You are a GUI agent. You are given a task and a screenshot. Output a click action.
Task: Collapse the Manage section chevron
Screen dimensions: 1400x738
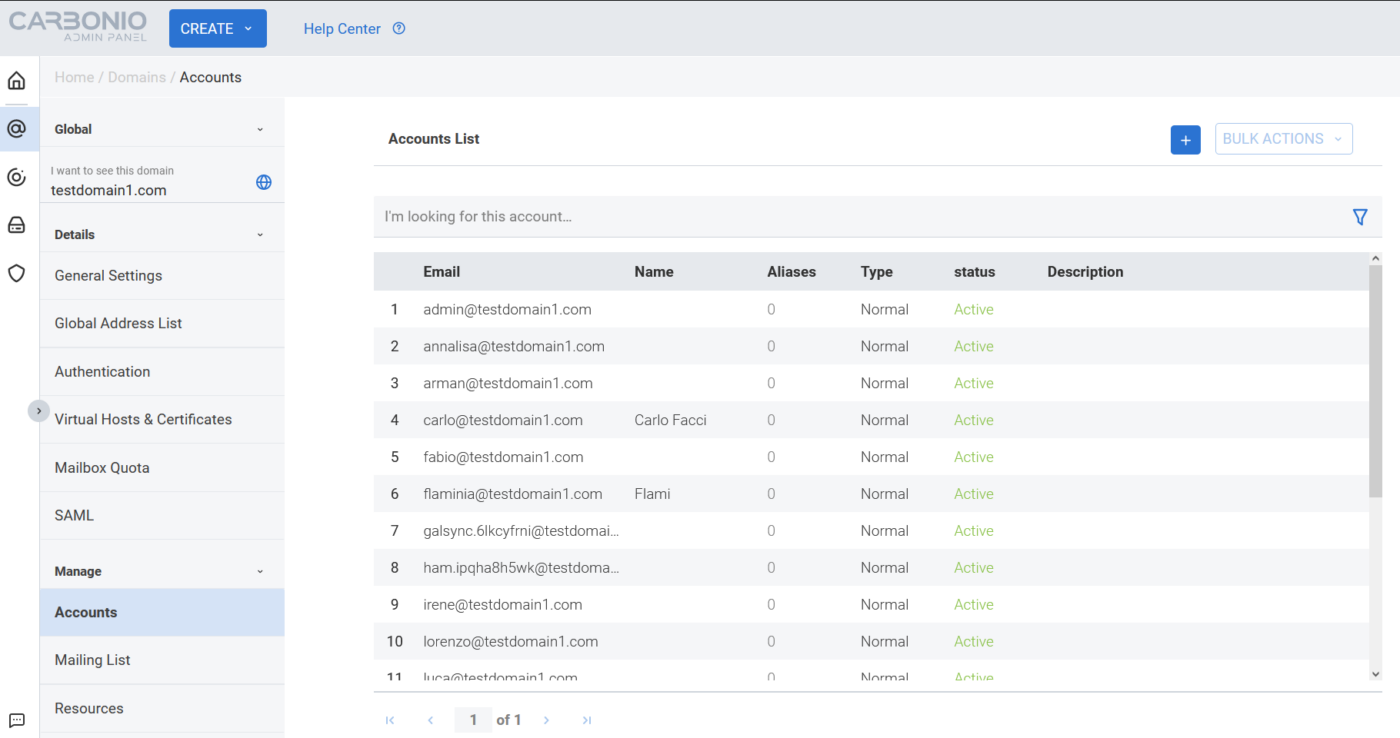[x=259, y=571]
